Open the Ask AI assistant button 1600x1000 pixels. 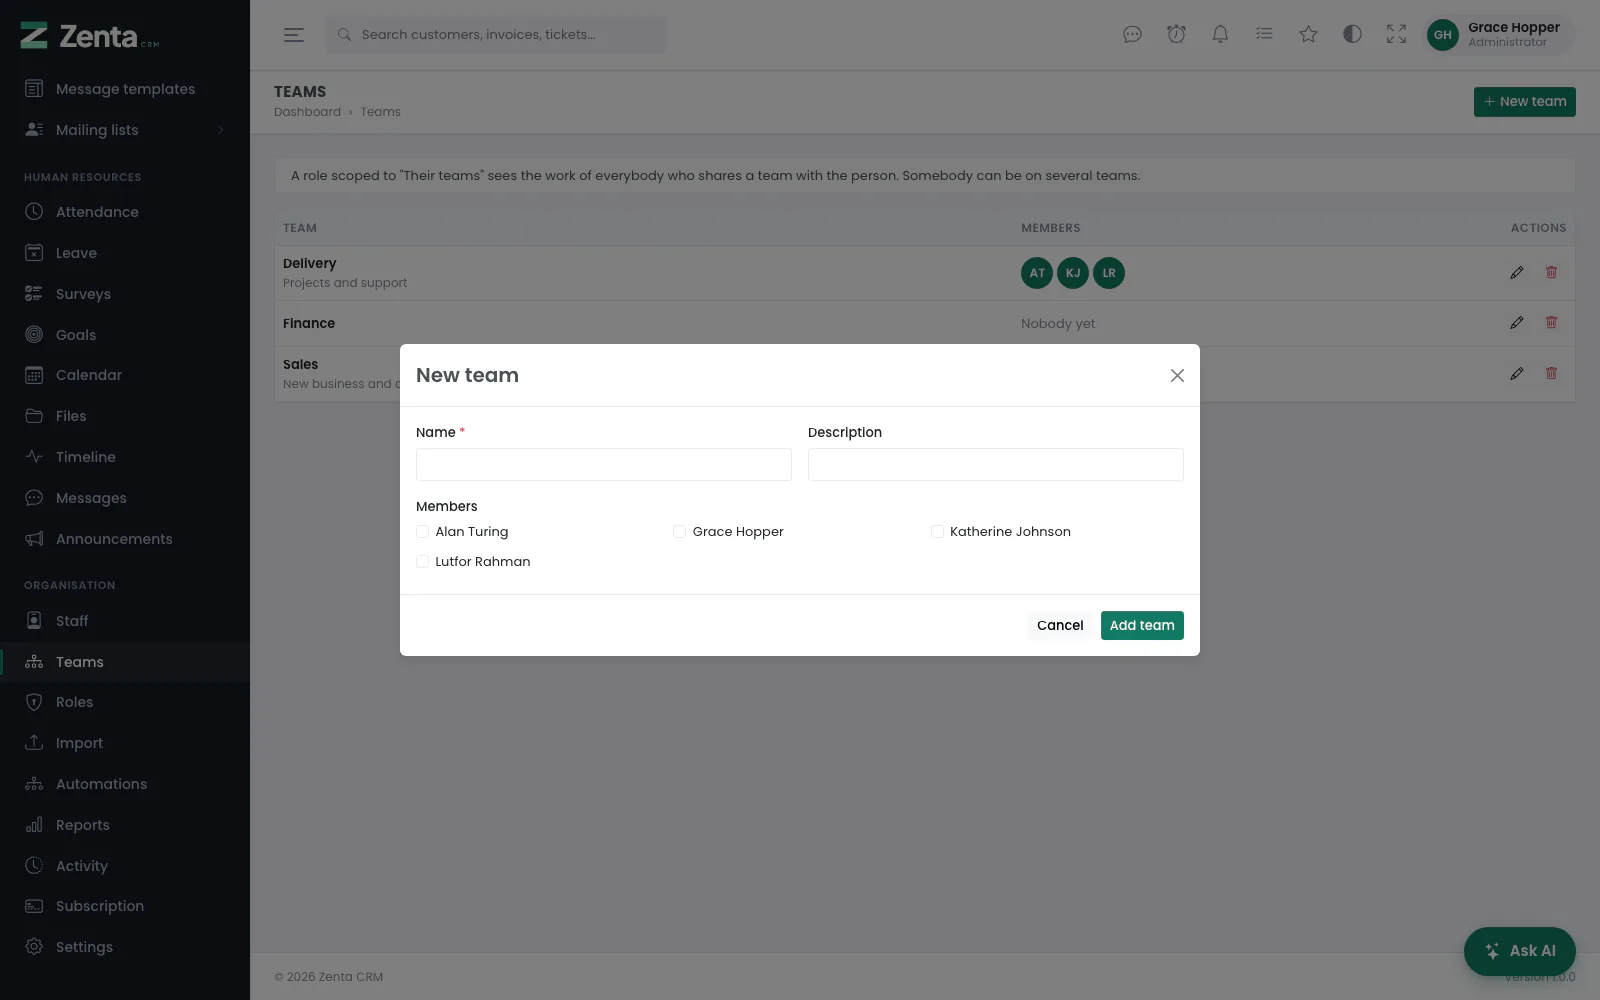click(1520, 951)
